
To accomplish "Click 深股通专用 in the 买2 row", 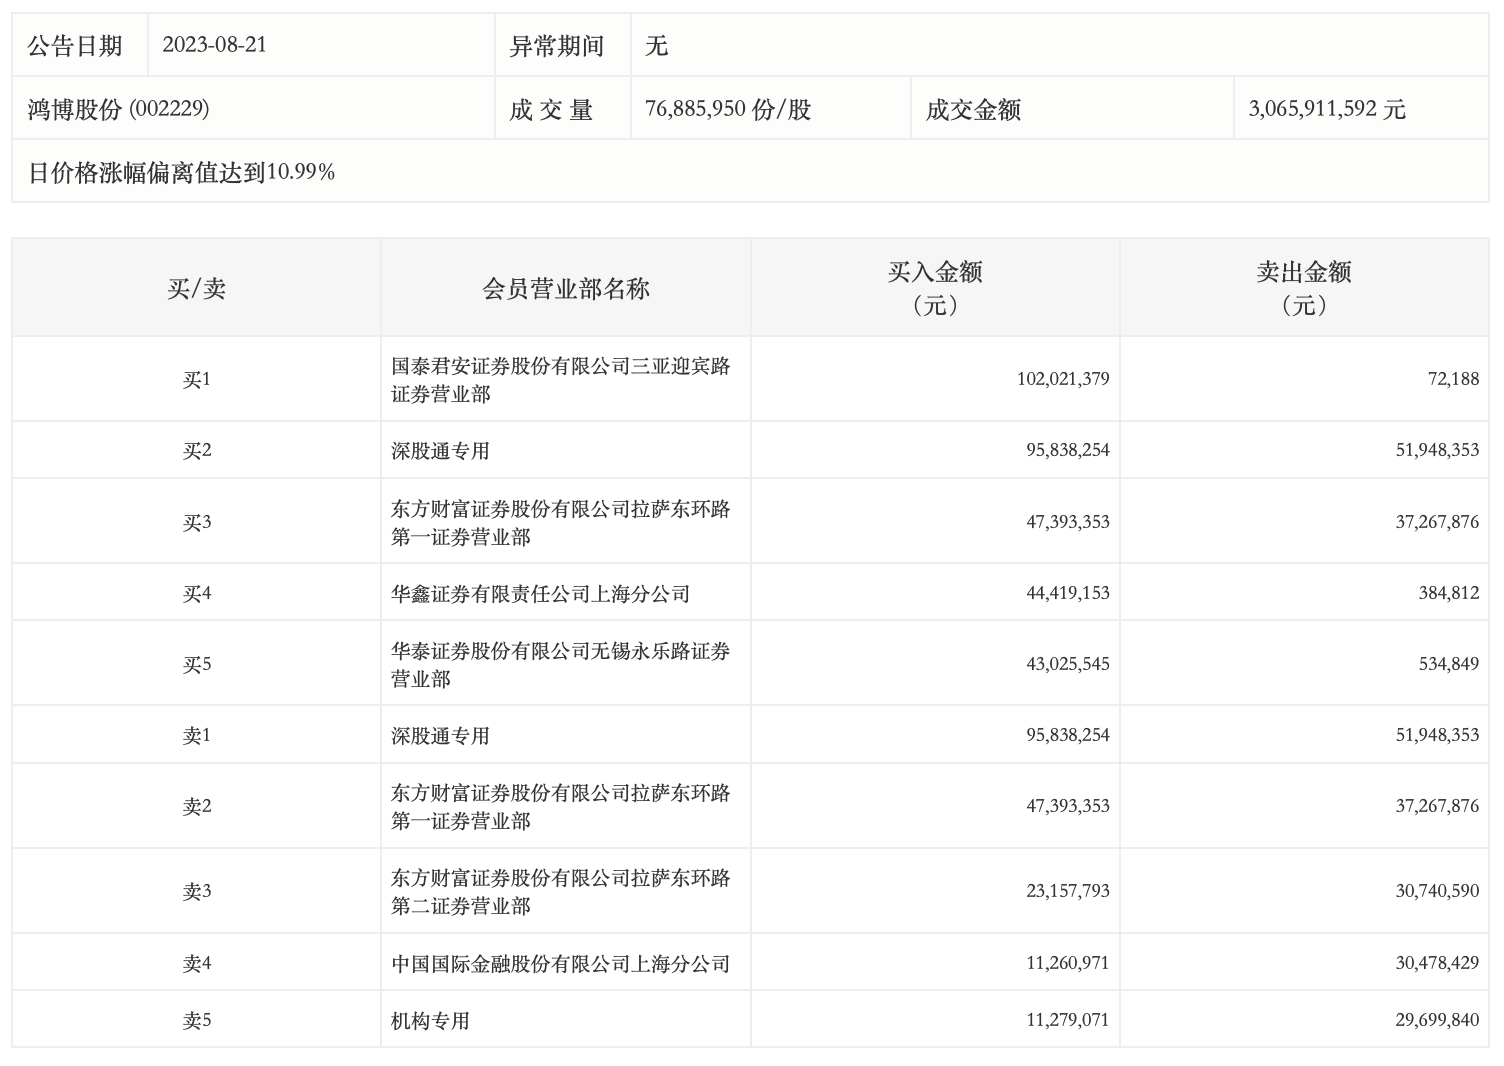I will click(x=440, y=451).
